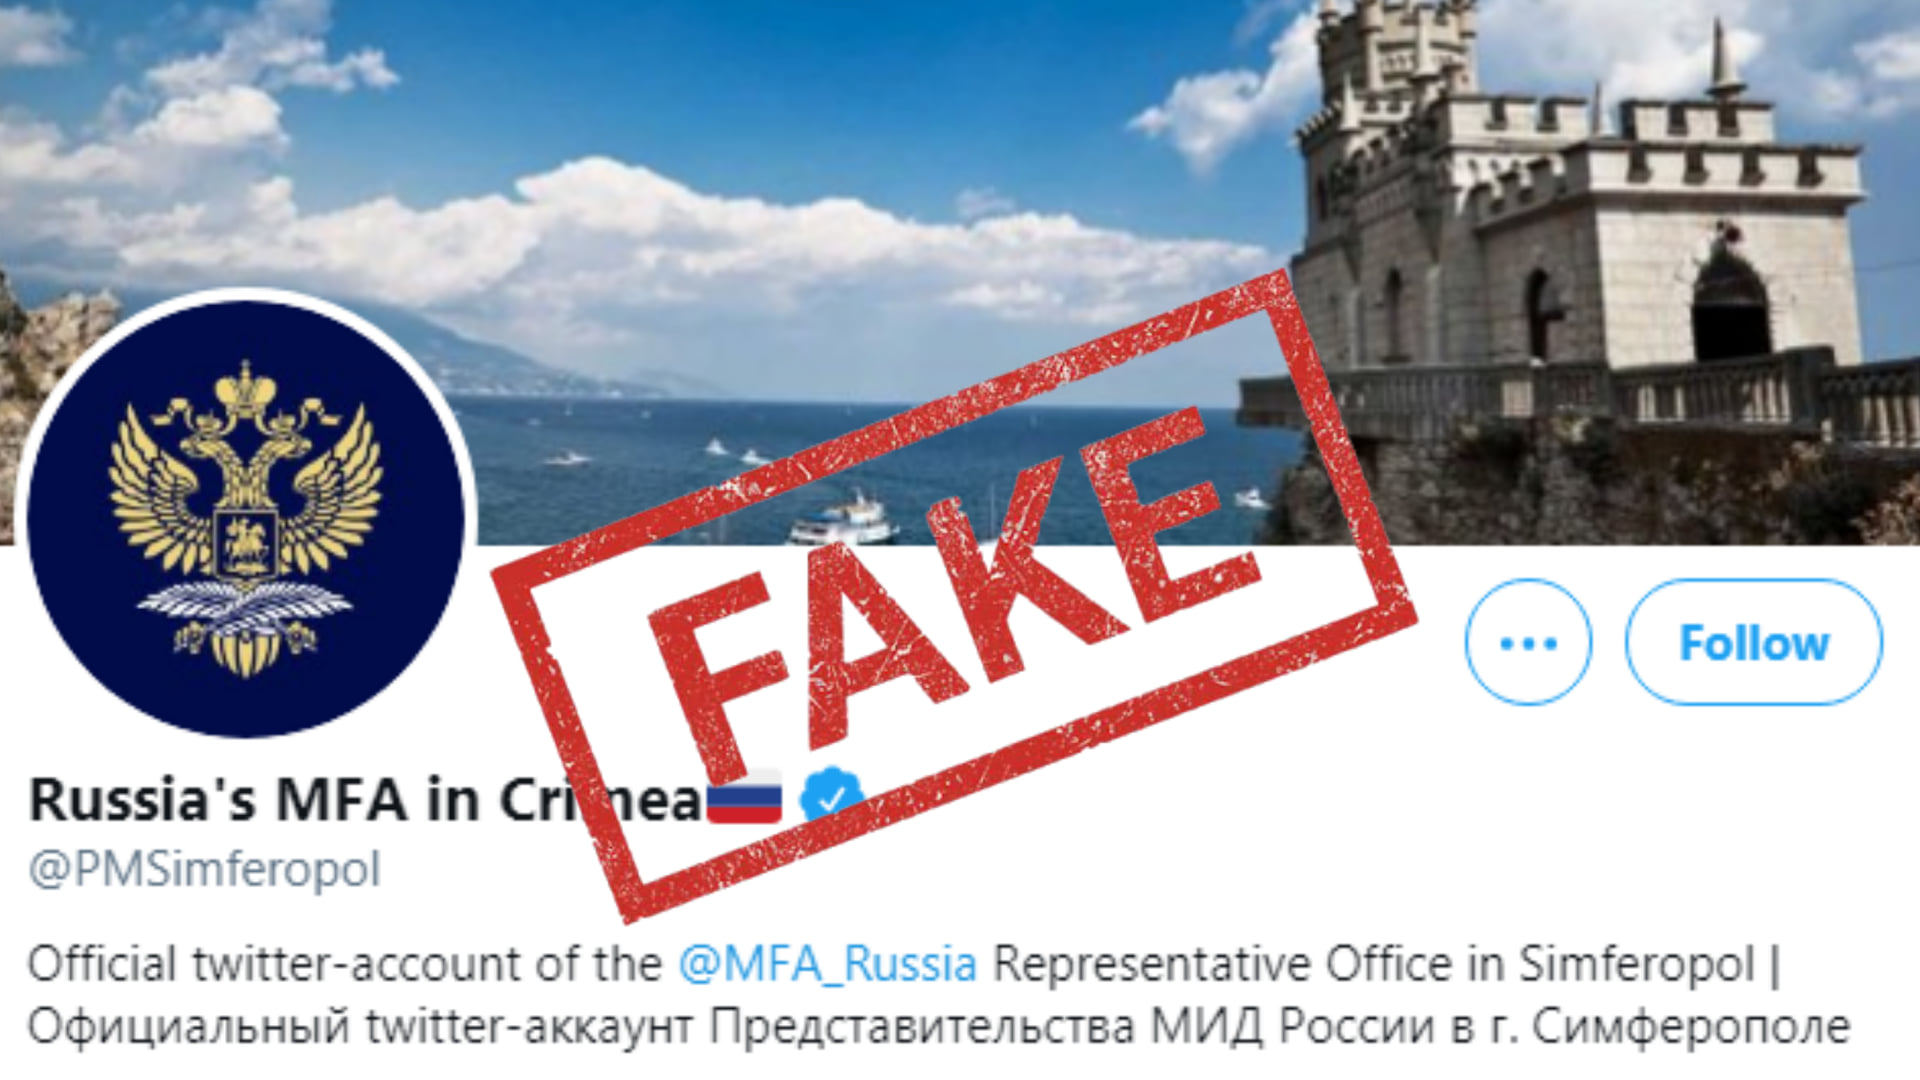Click the English bio description text
This screenshot has width=1920, height=1080.
click(905, 965)
